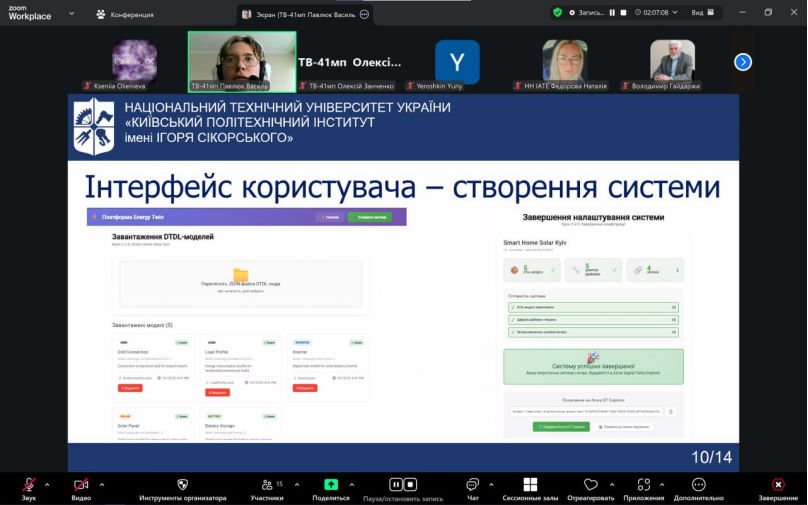Click the green encryption shield icon at top
This screenshot has height=505, width=808.
pyautogui.click(x=557, y=13)
